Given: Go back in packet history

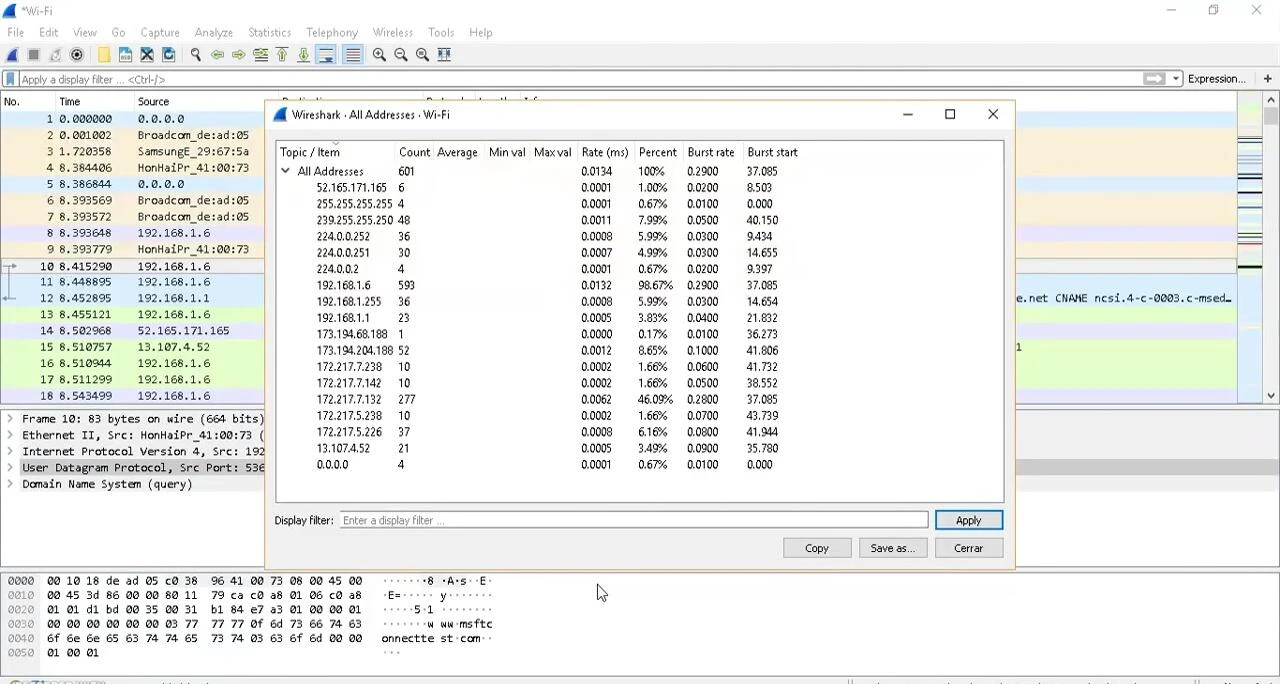Looking at the screenshot, I should pos(217,55).
